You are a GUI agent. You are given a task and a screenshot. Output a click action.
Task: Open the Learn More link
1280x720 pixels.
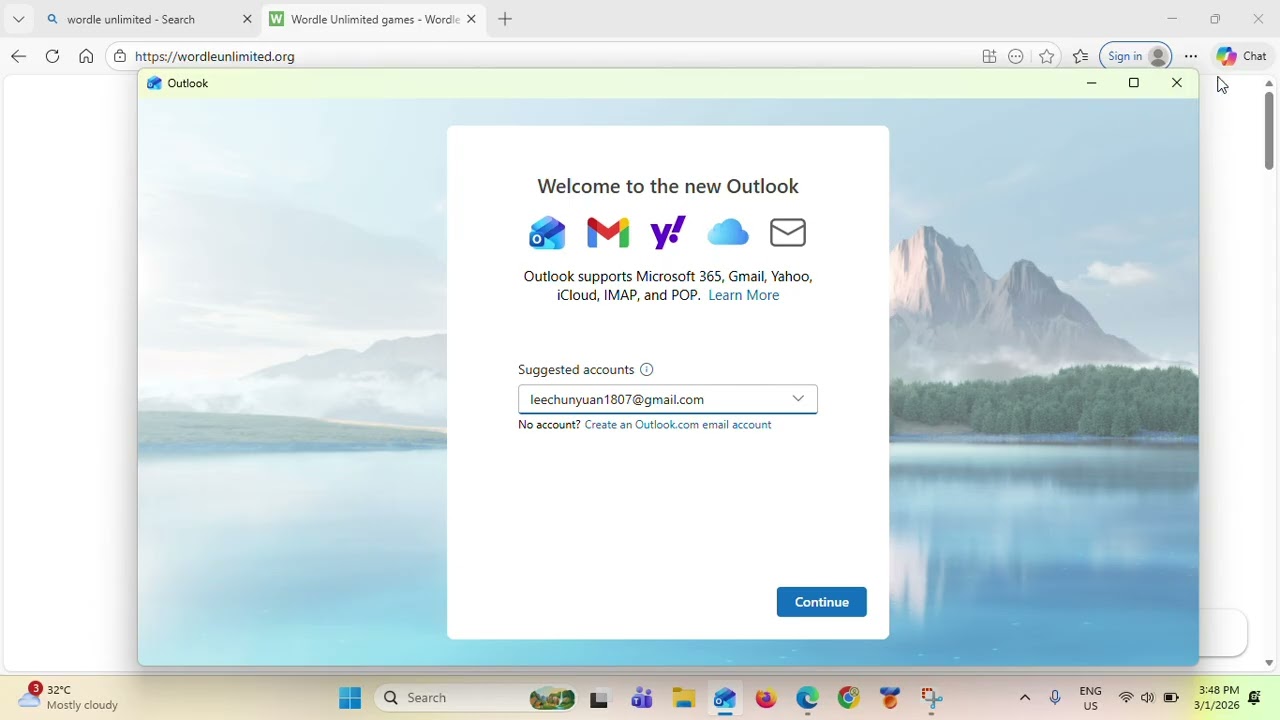[743, 295]
